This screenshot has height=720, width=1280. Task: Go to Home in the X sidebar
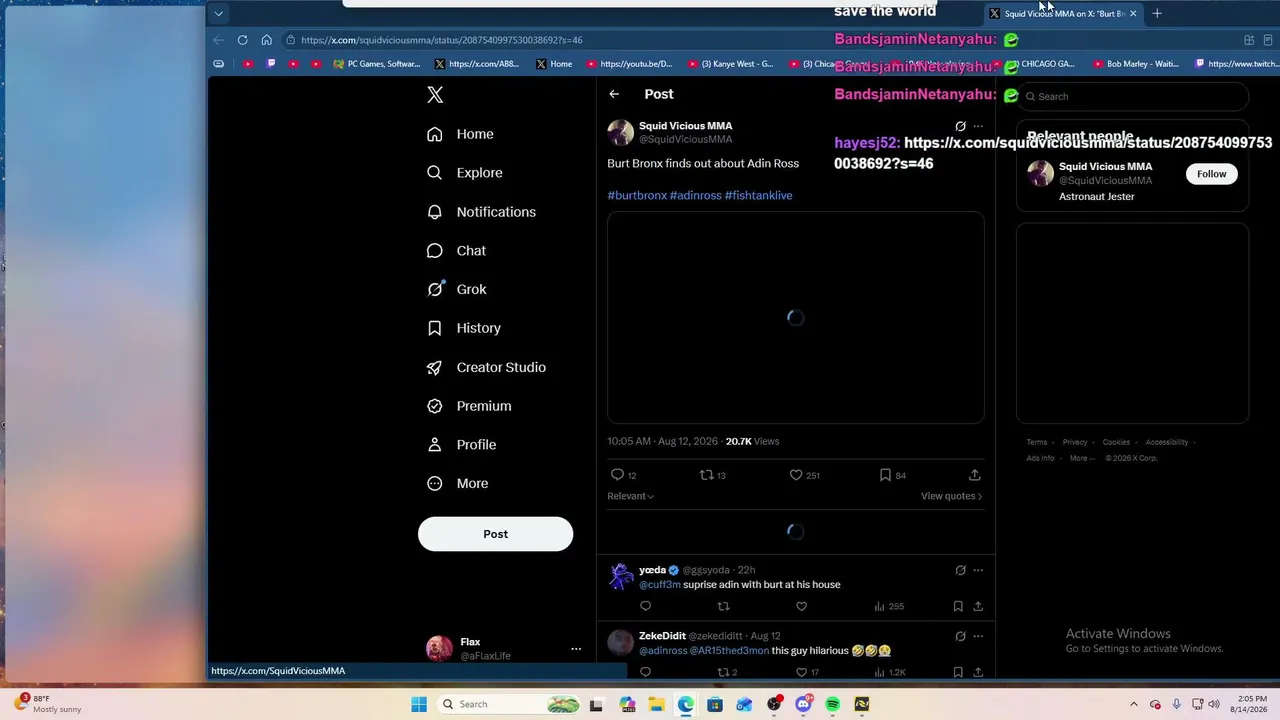pos(460,134)
